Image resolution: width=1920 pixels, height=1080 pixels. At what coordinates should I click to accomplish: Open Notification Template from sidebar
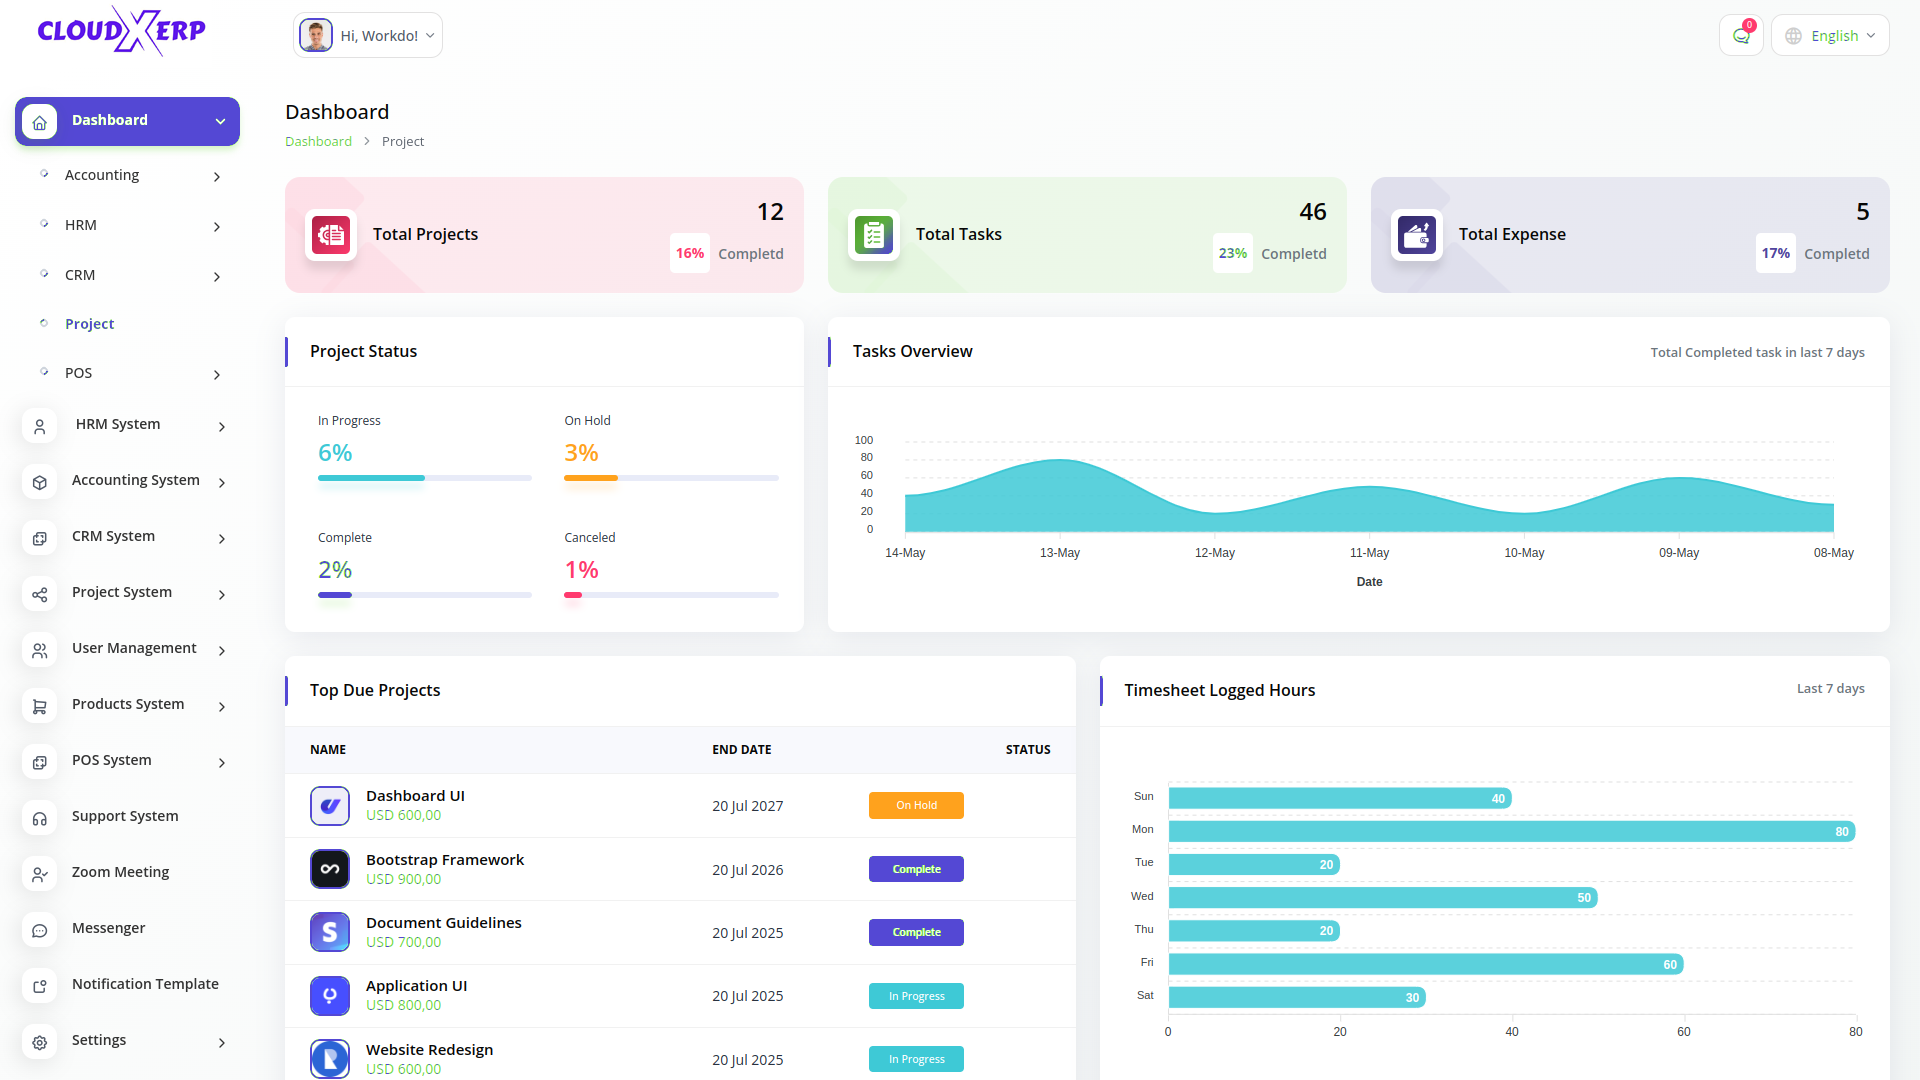(145, 984)
